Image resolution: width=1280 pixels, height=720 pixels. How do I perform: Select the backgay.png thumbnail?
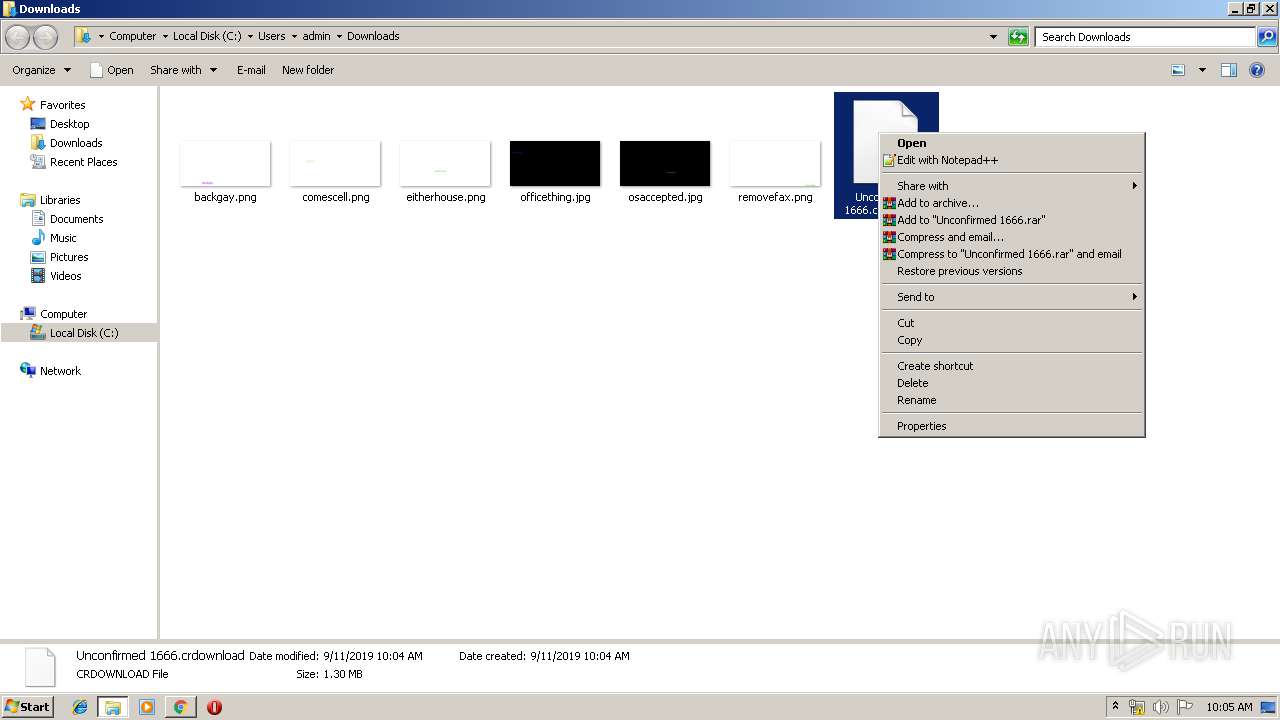(225, 163)
